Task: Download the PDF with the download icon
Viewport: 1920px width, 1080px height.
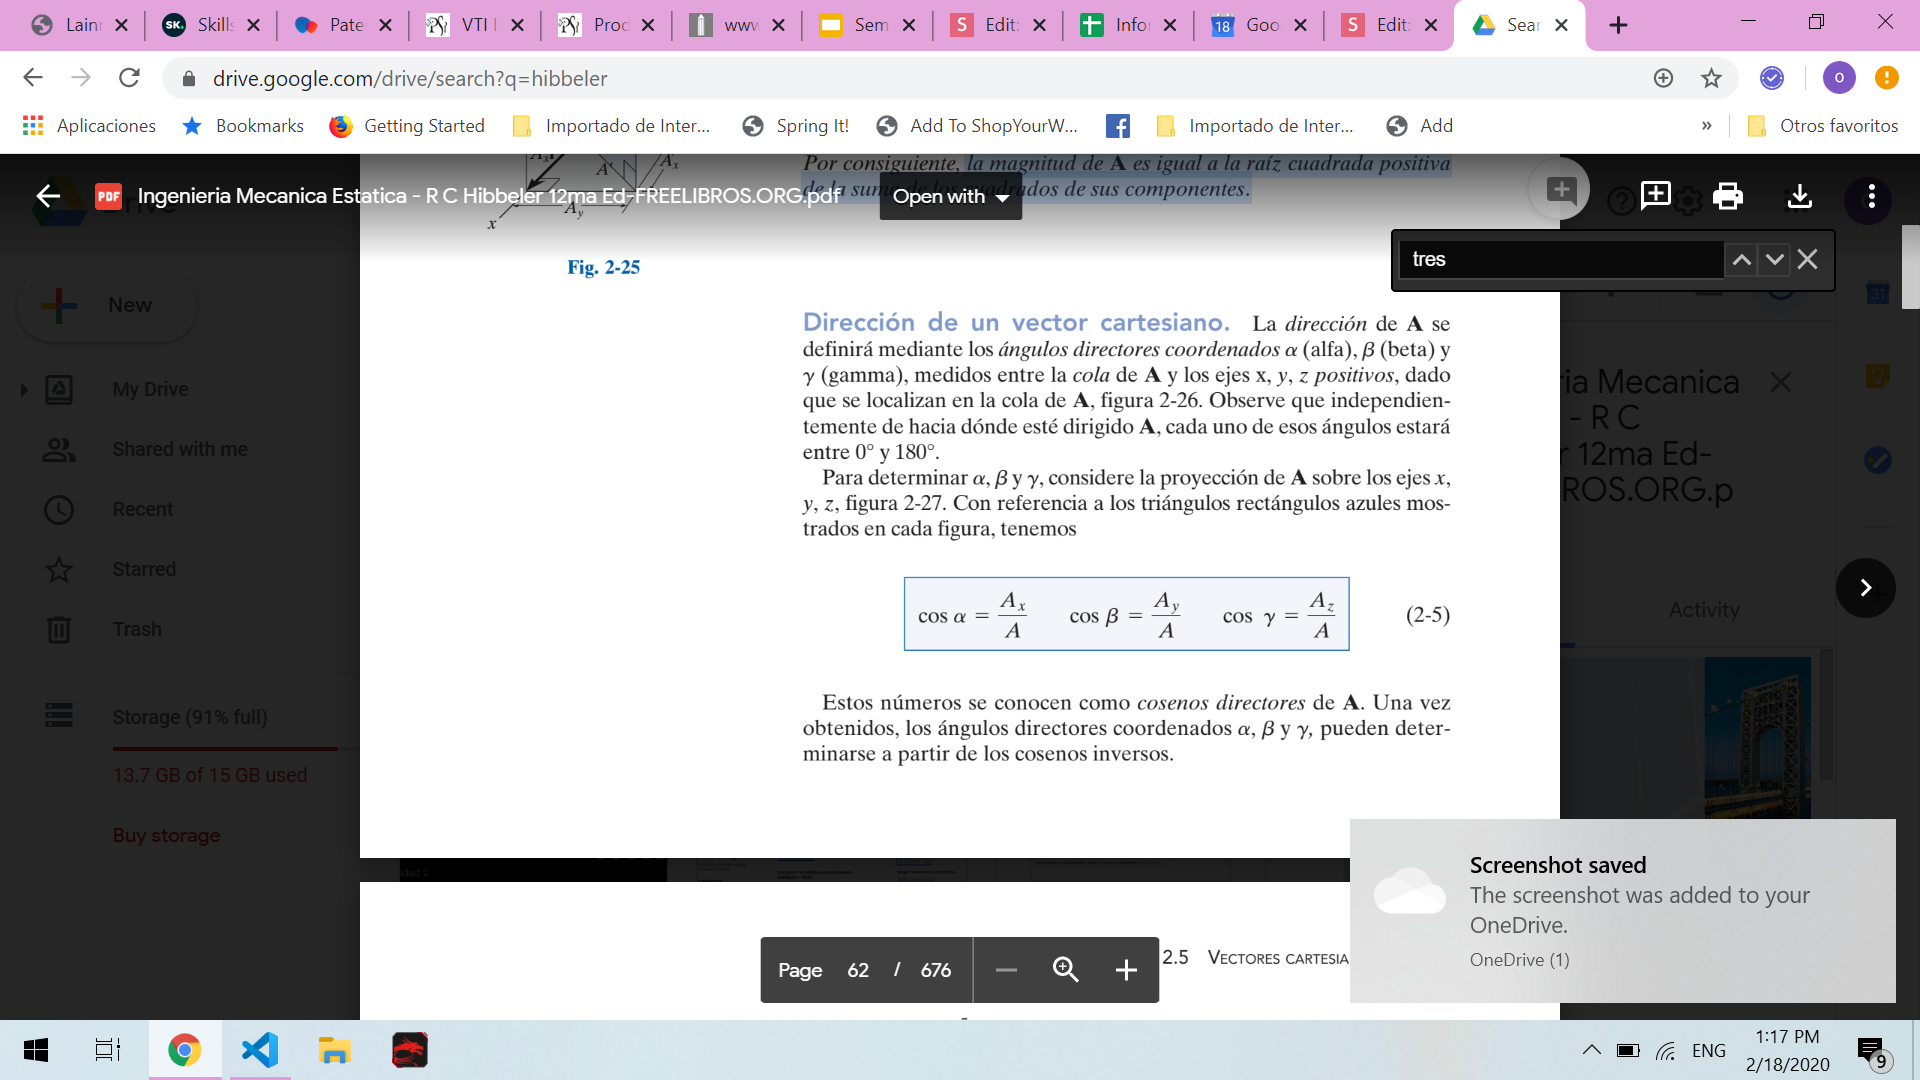Action: click(1799, 196)
